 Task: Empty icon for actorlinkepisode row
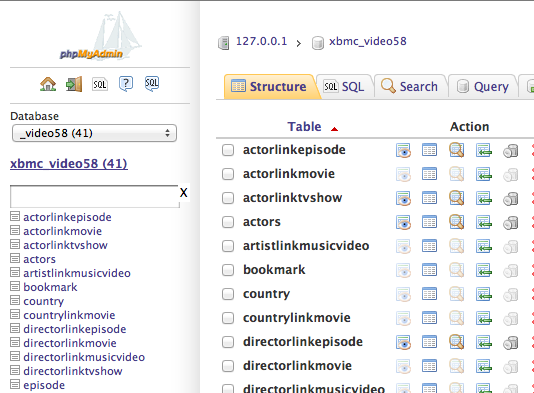[511, 151]
